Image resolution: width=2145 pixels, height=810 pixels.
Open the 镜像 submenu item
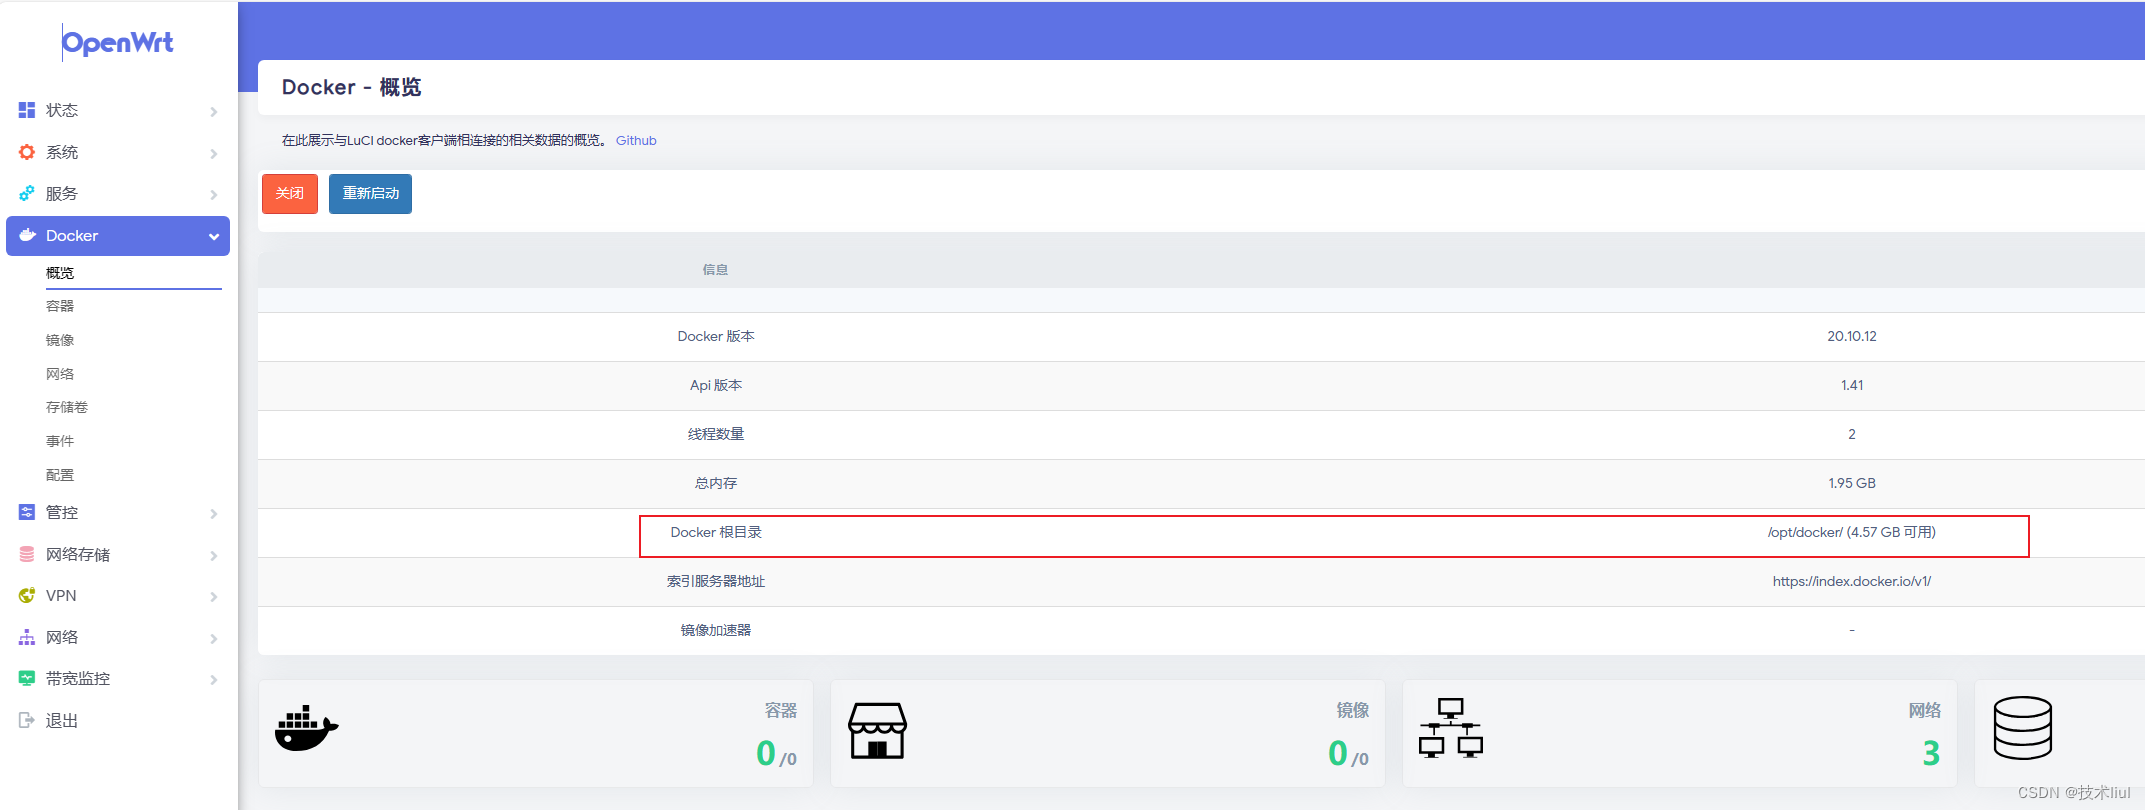coord(60,340)
